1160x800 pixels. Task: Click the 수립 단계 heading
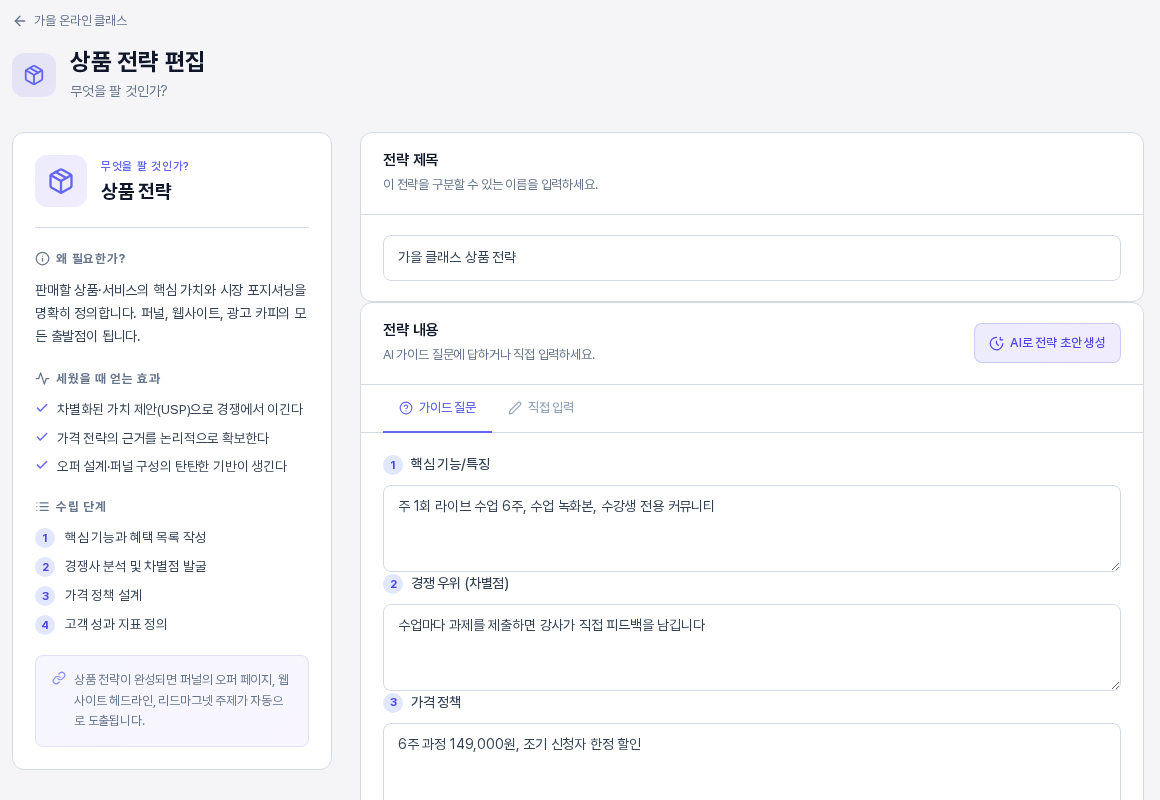81,506
